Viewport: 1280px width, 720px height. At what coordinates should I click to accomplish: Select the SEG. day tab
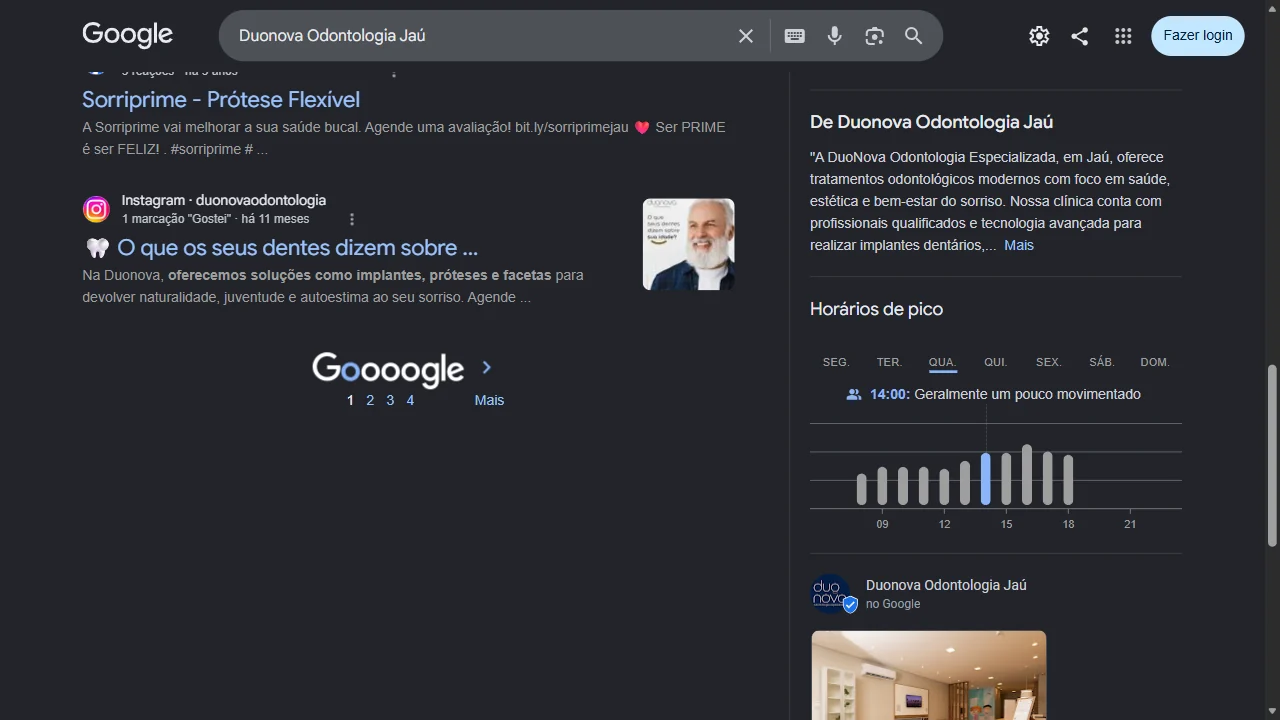pyautogui.click(x=836, y=362)
